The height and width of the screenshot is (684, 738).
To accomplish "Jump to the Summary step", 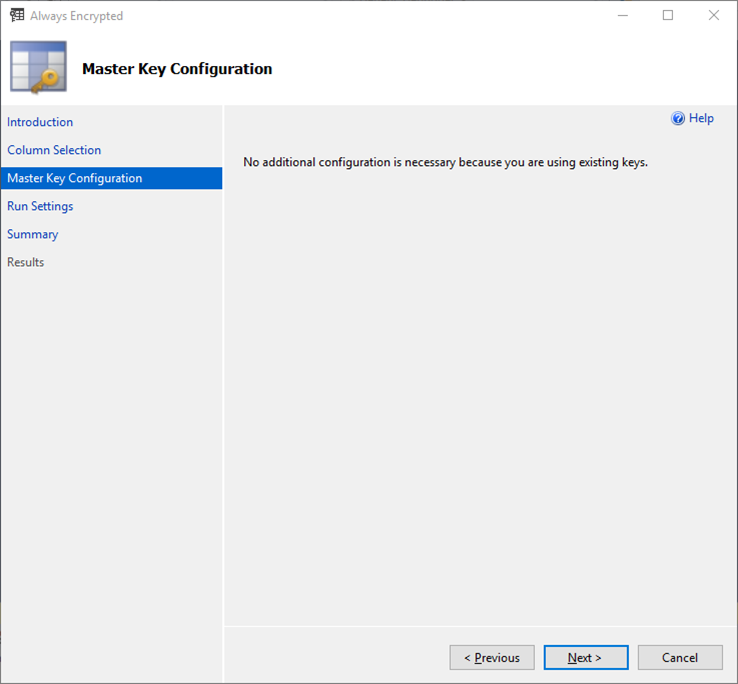I will (33, 234).
